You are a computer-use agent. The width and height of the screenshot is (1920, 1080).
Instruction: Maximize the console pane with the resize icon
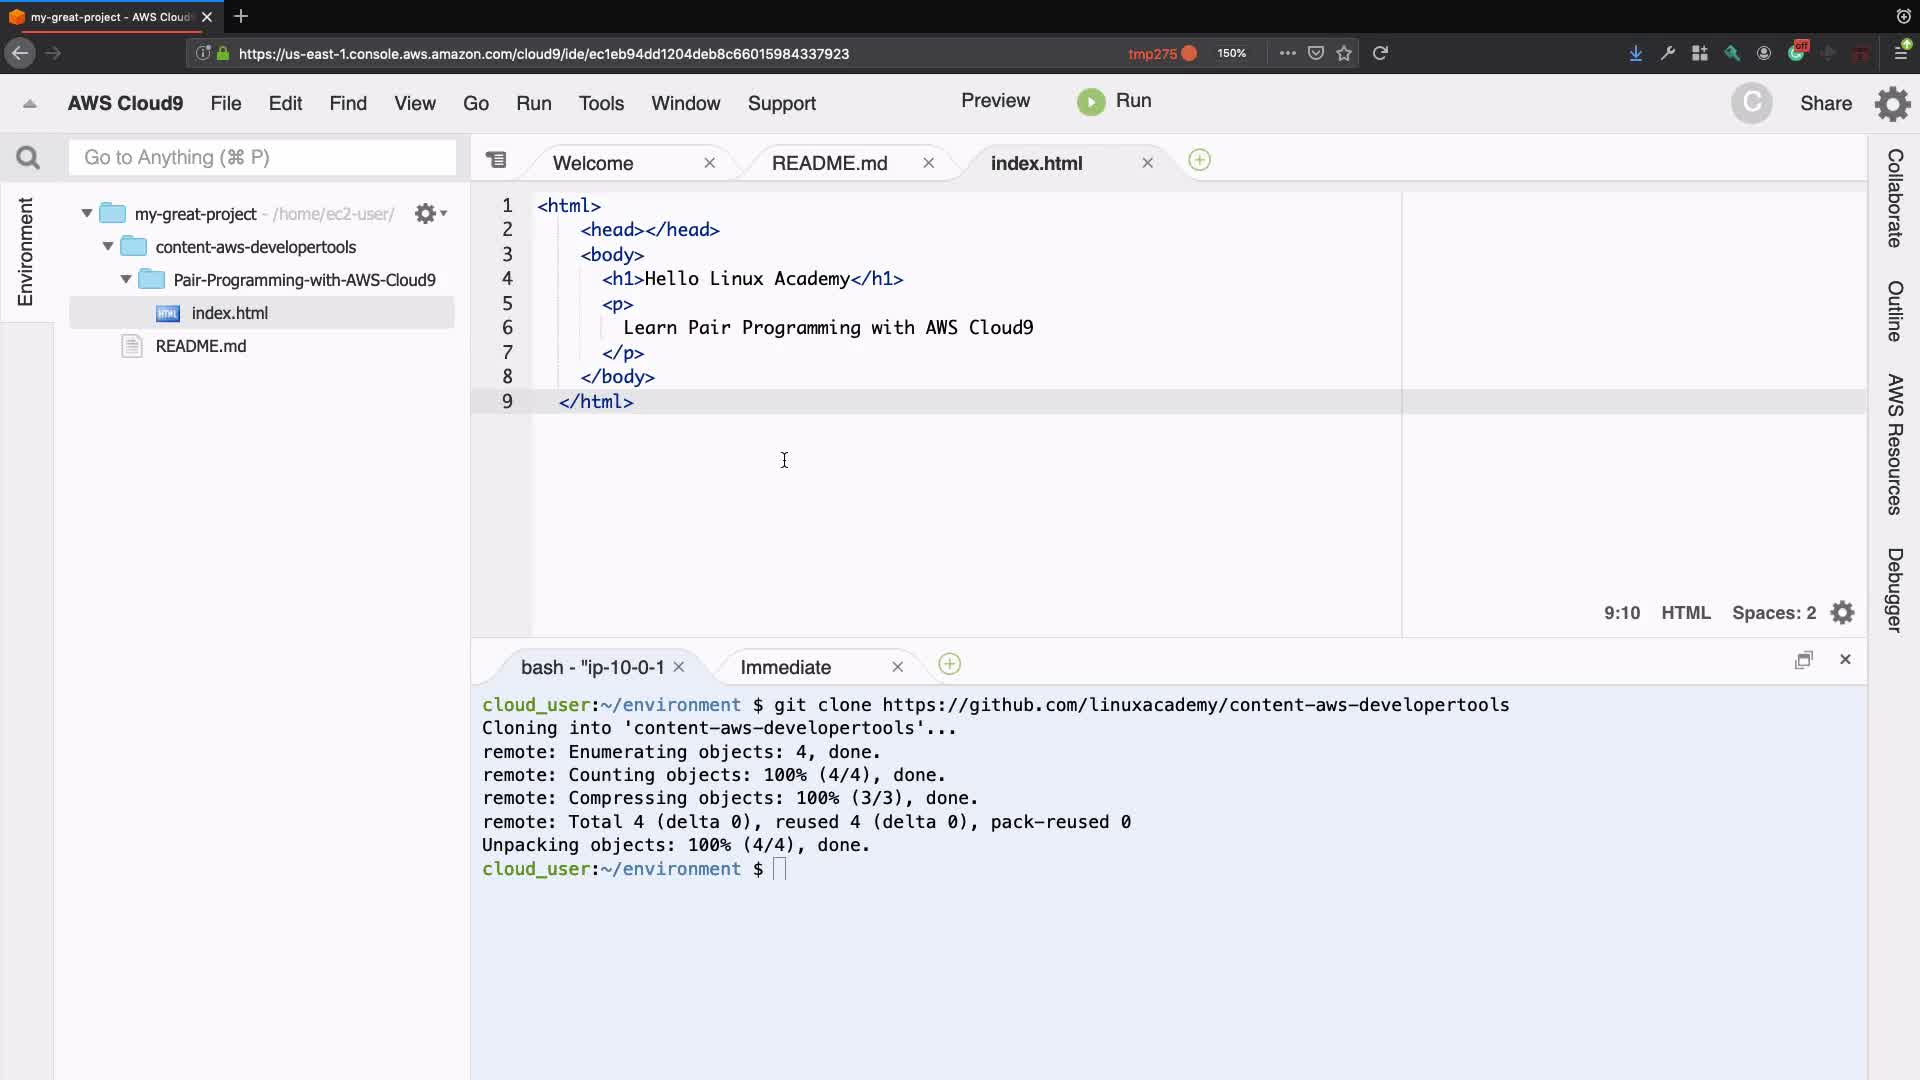click(1803, 660)
